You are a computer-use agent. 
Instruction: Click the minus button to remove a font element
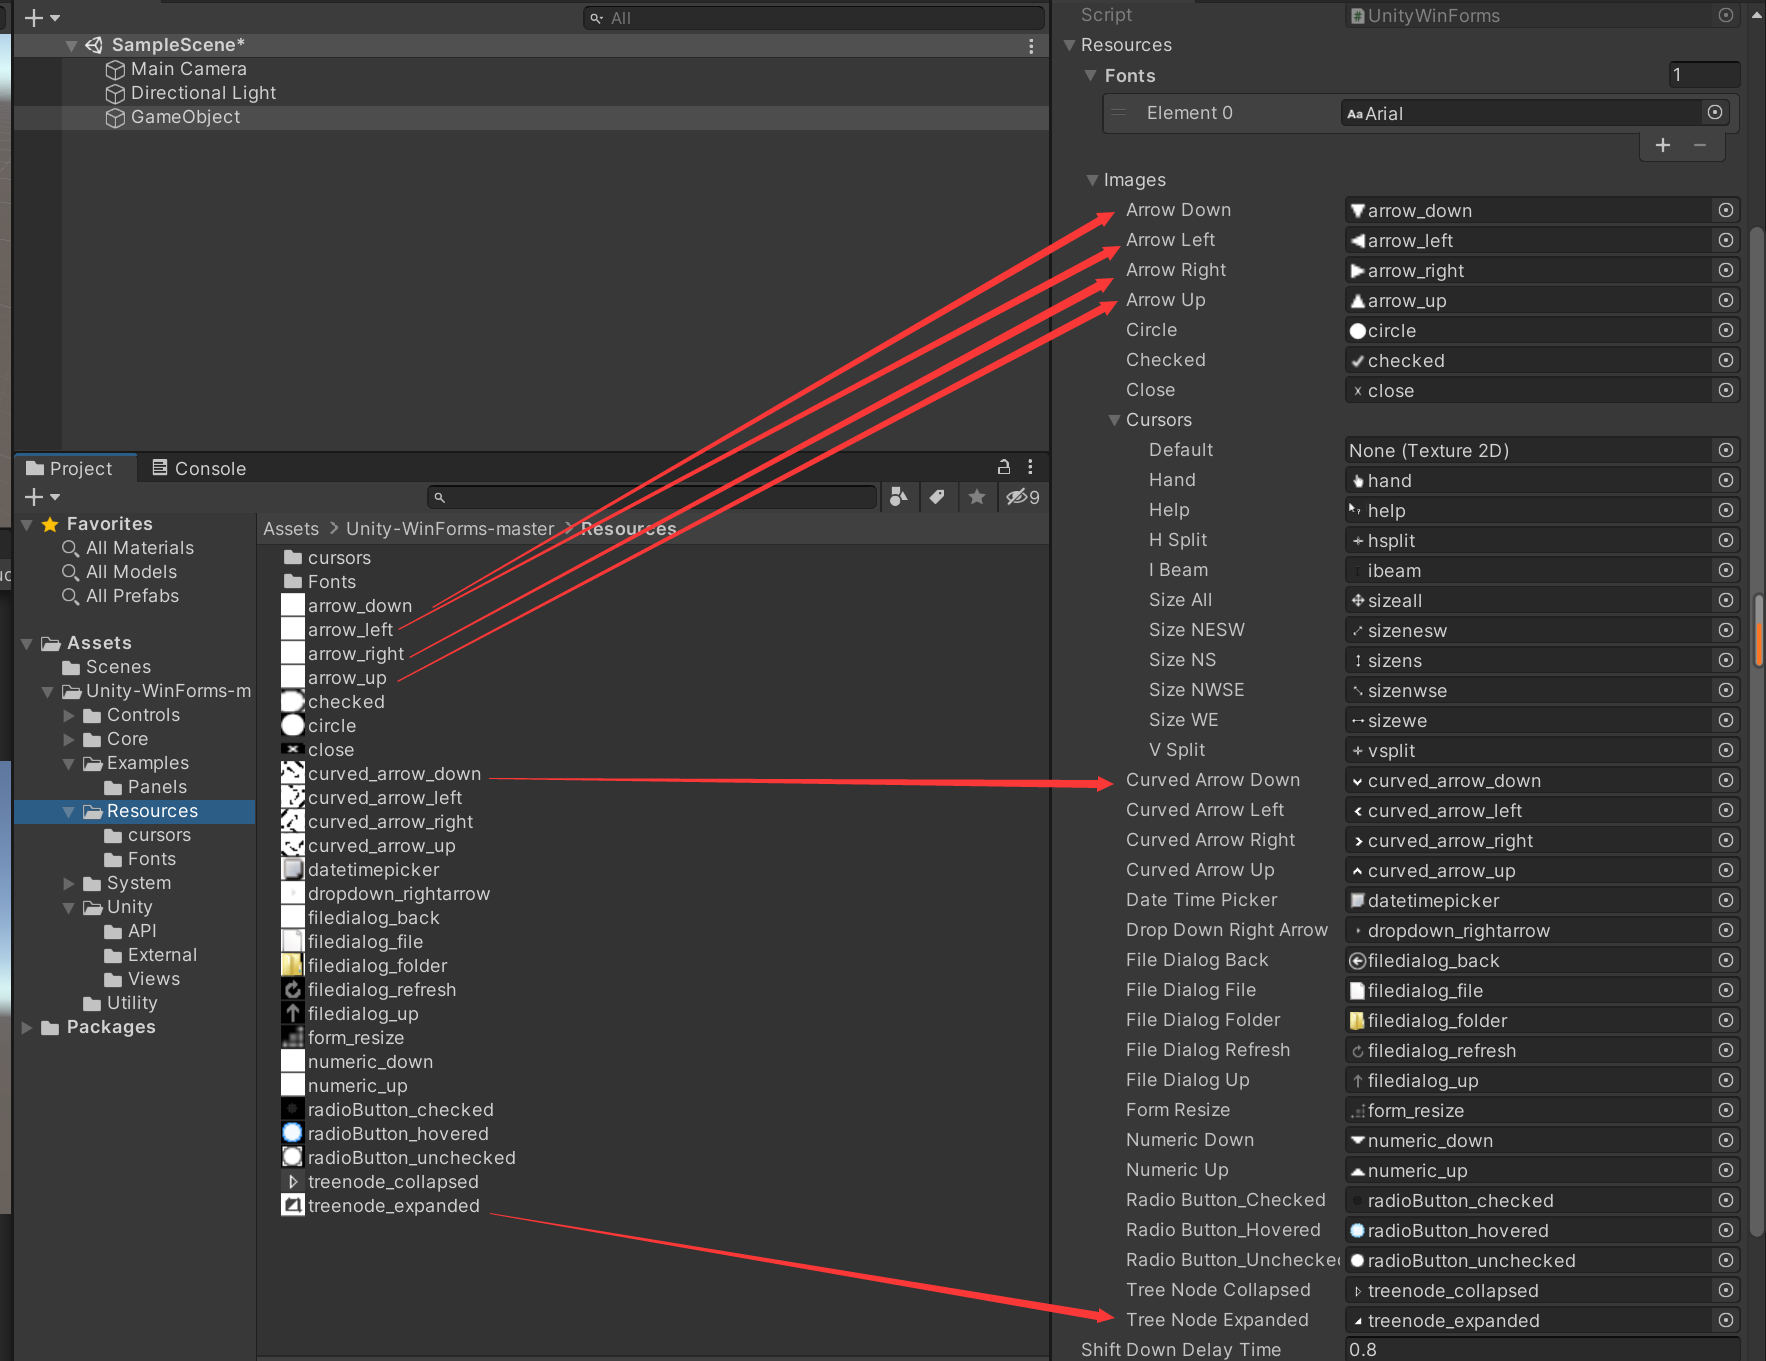(x=1701, y=145)
